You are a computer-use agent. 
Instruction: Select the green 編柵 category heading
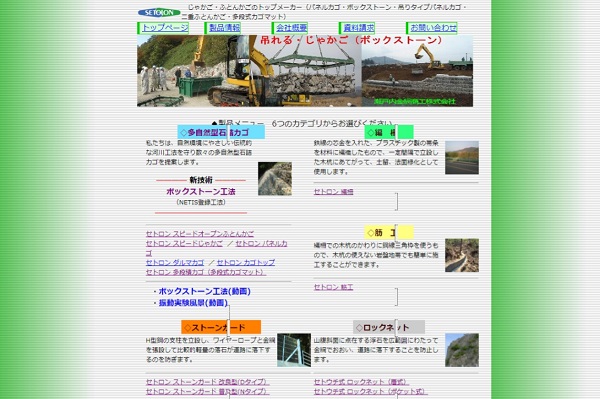[x=389, y=132]
